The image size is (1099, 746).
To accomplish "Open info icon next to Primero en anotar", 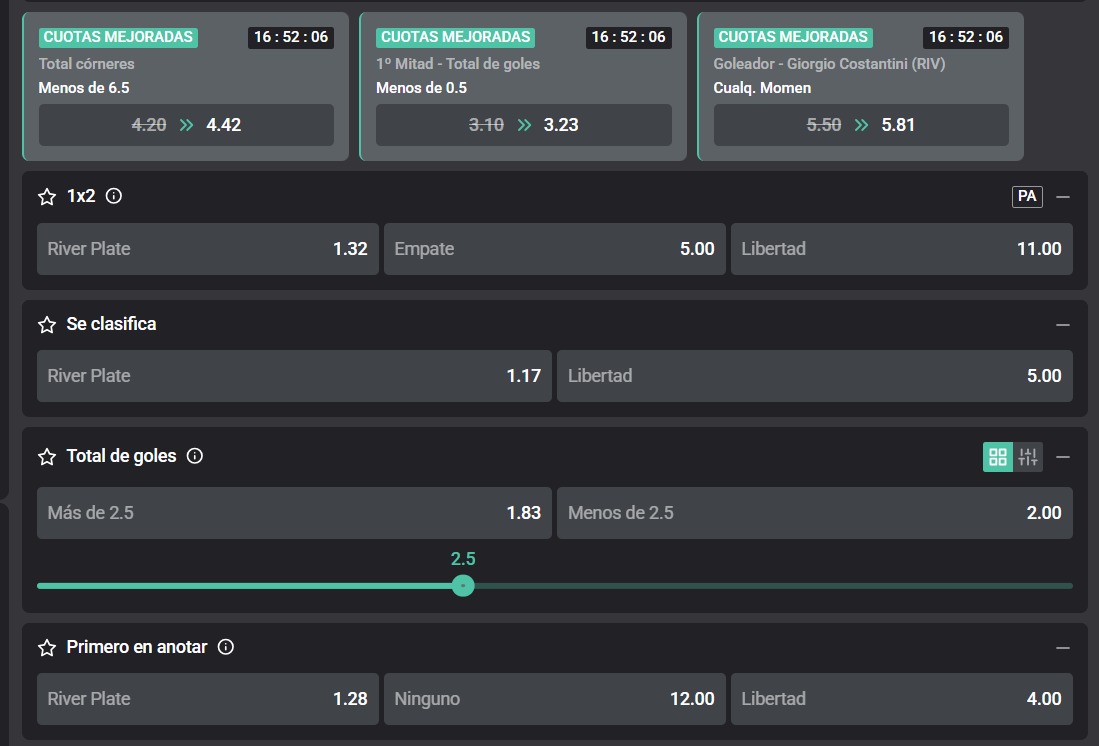I will pyautogui.click(x=226, y=647).
